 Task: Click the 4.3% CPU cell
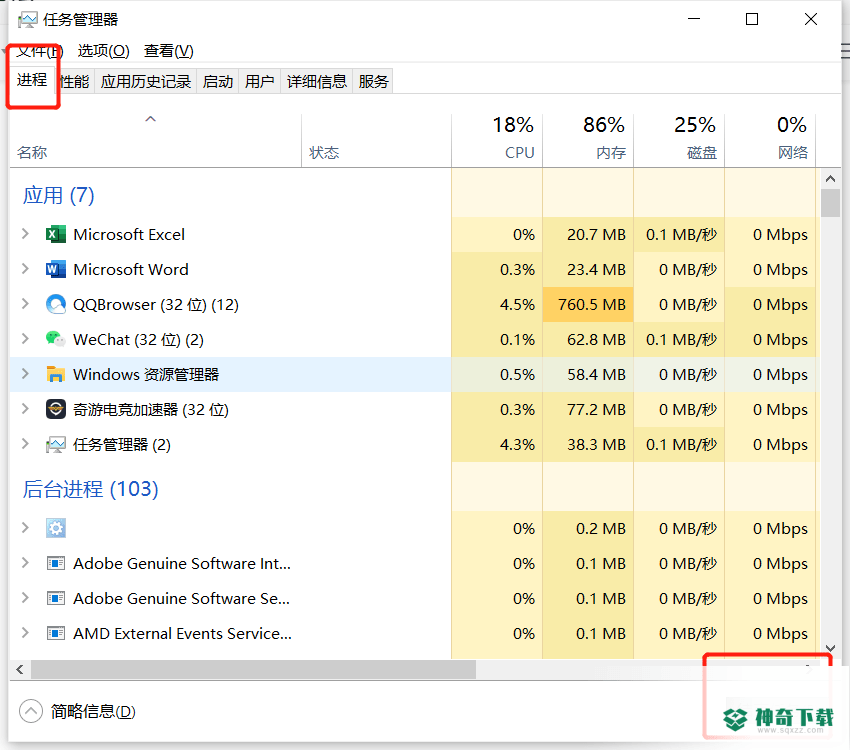pos(497,444)
